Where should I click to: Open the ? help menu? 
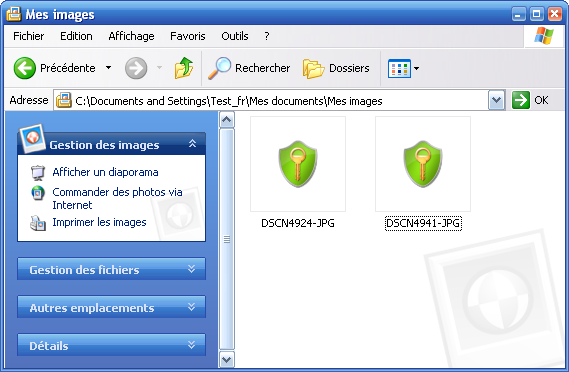click(267, 36)
